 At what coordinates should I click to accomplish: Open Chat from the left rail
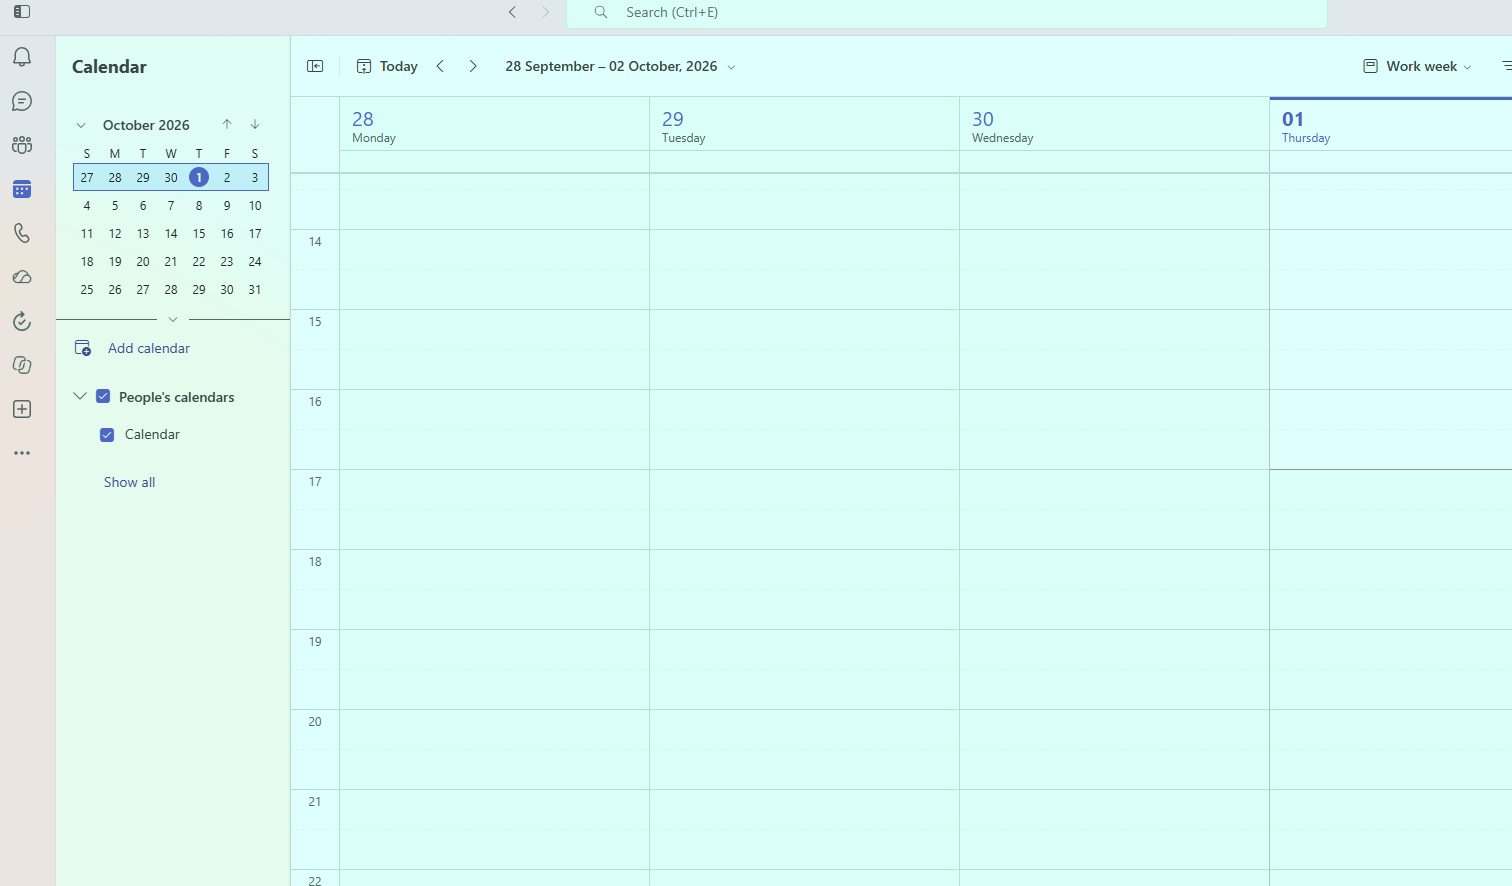[x=22, y=101]
